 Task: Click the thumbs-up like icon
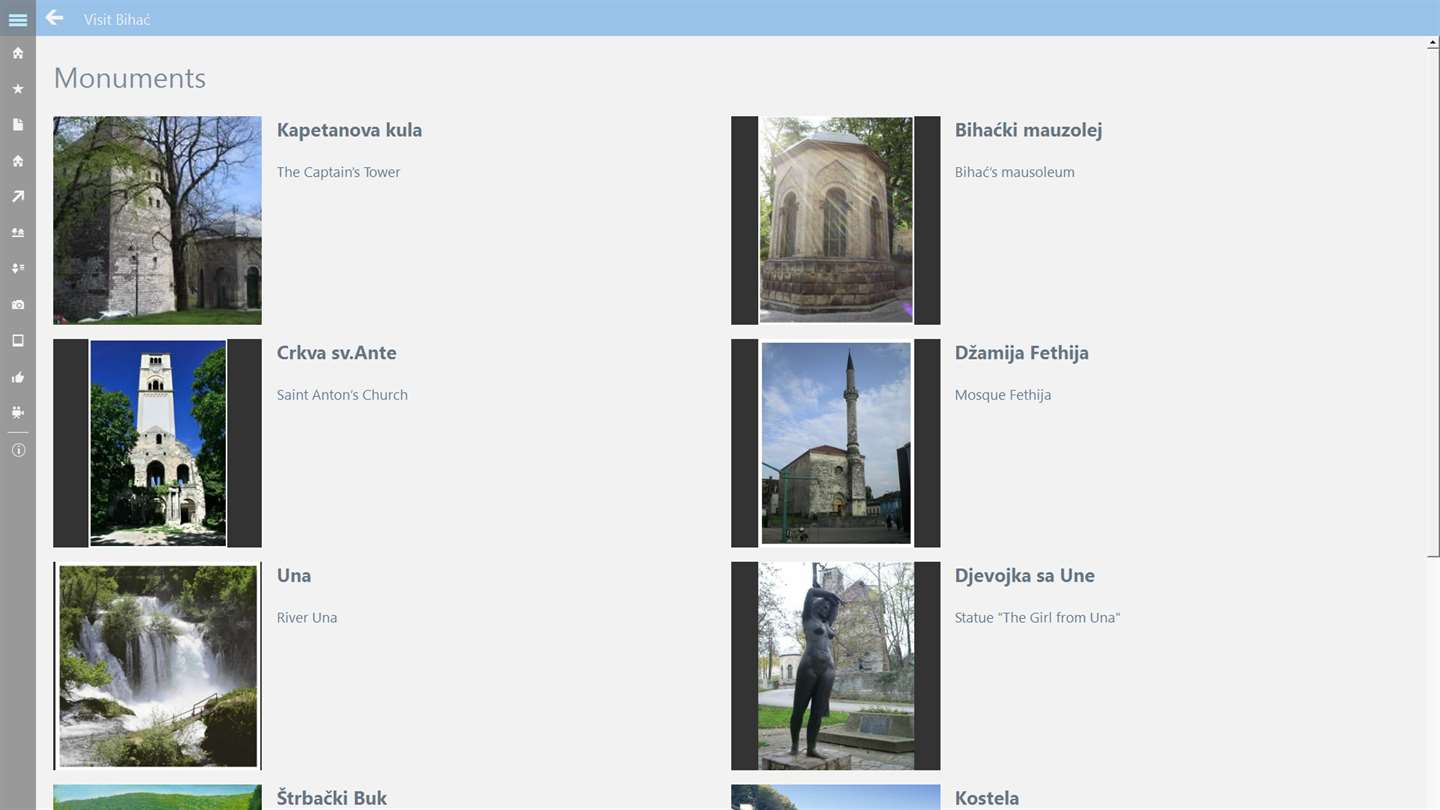(18, 377)
